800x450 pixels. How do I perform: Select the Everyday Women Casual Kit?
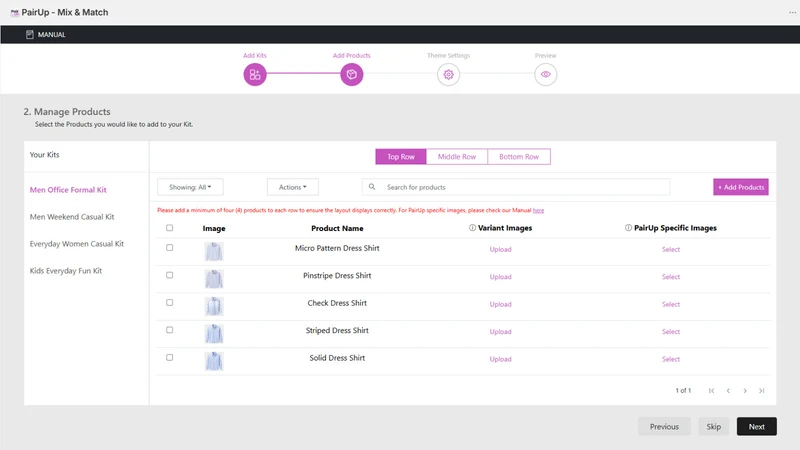click(x=77, y=244)
